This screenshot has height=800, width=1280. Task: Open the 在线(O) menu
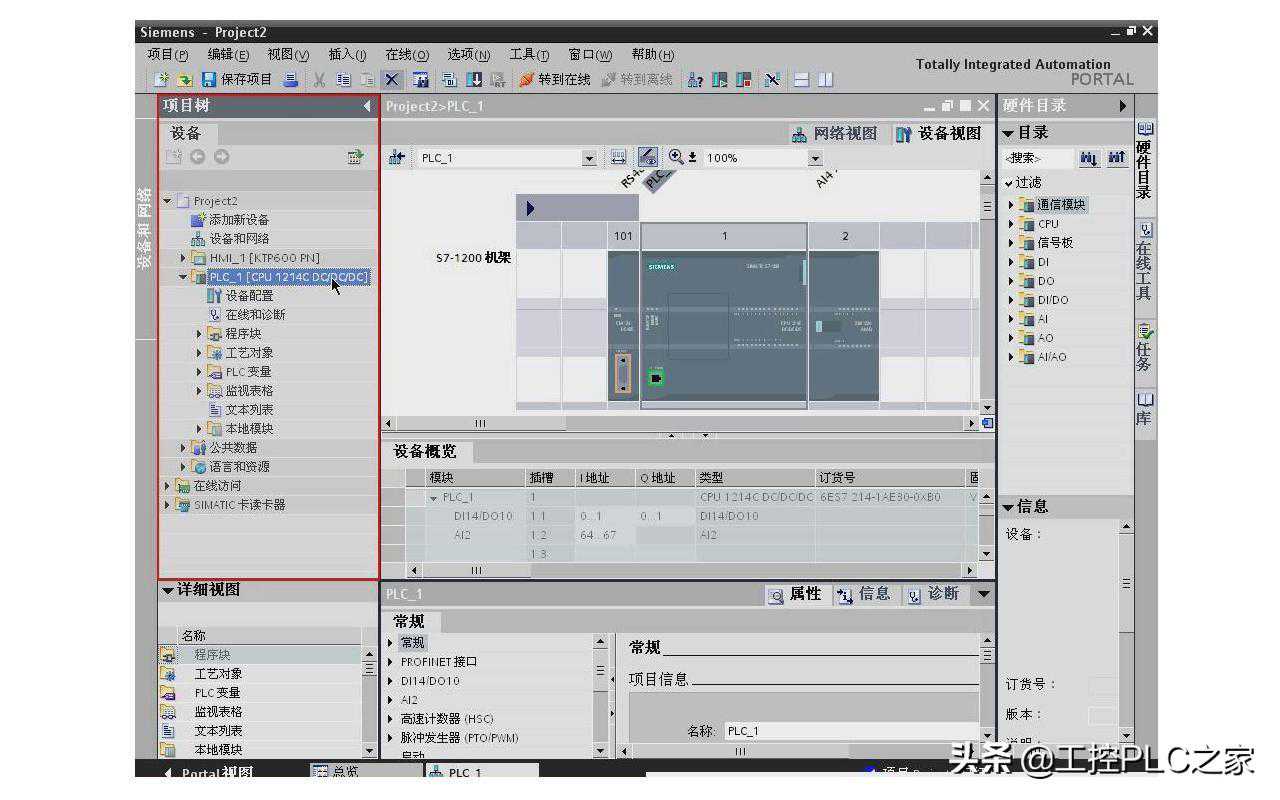click(x=406, y=55)
